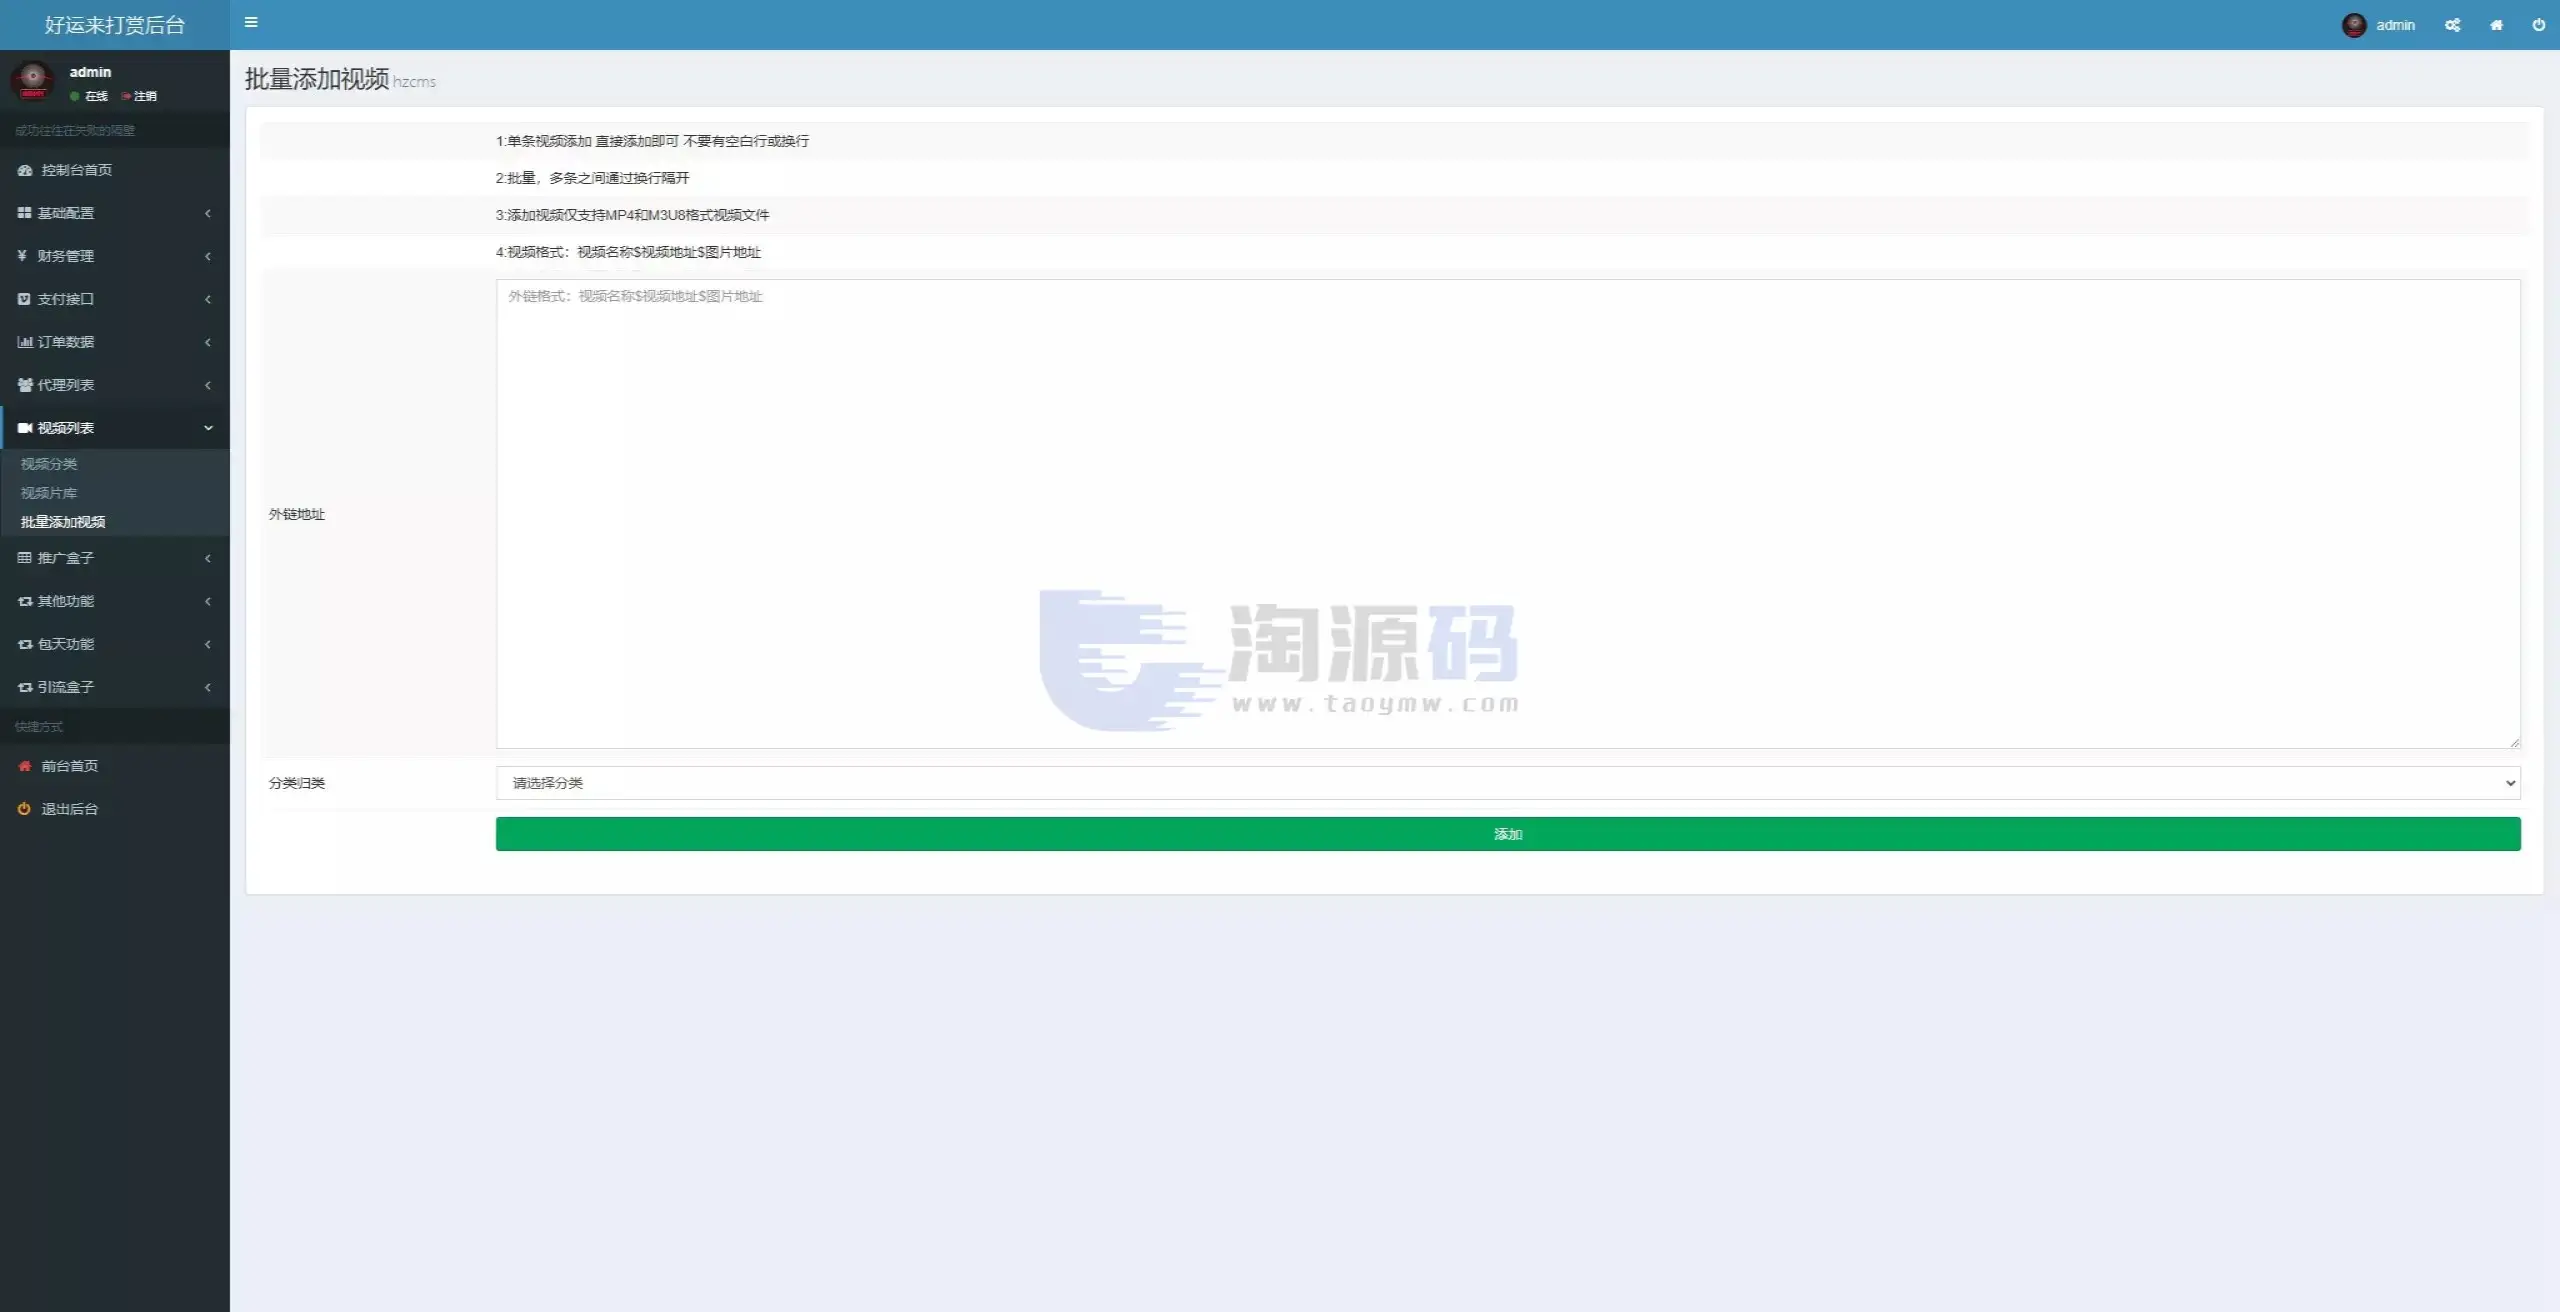Click the yen icon beside 财务管理
The width and height of the screenshot is (2560, 1312).
[x=22, y=256]
